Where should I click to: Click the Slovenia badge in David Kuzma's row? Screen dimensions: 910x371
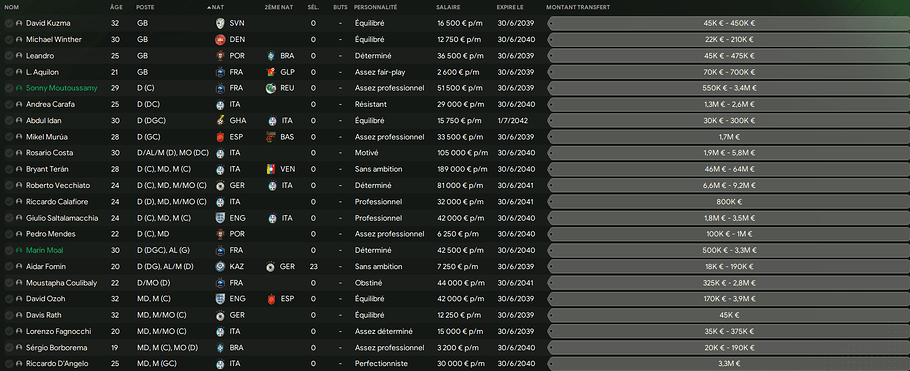tap(219, 23)
